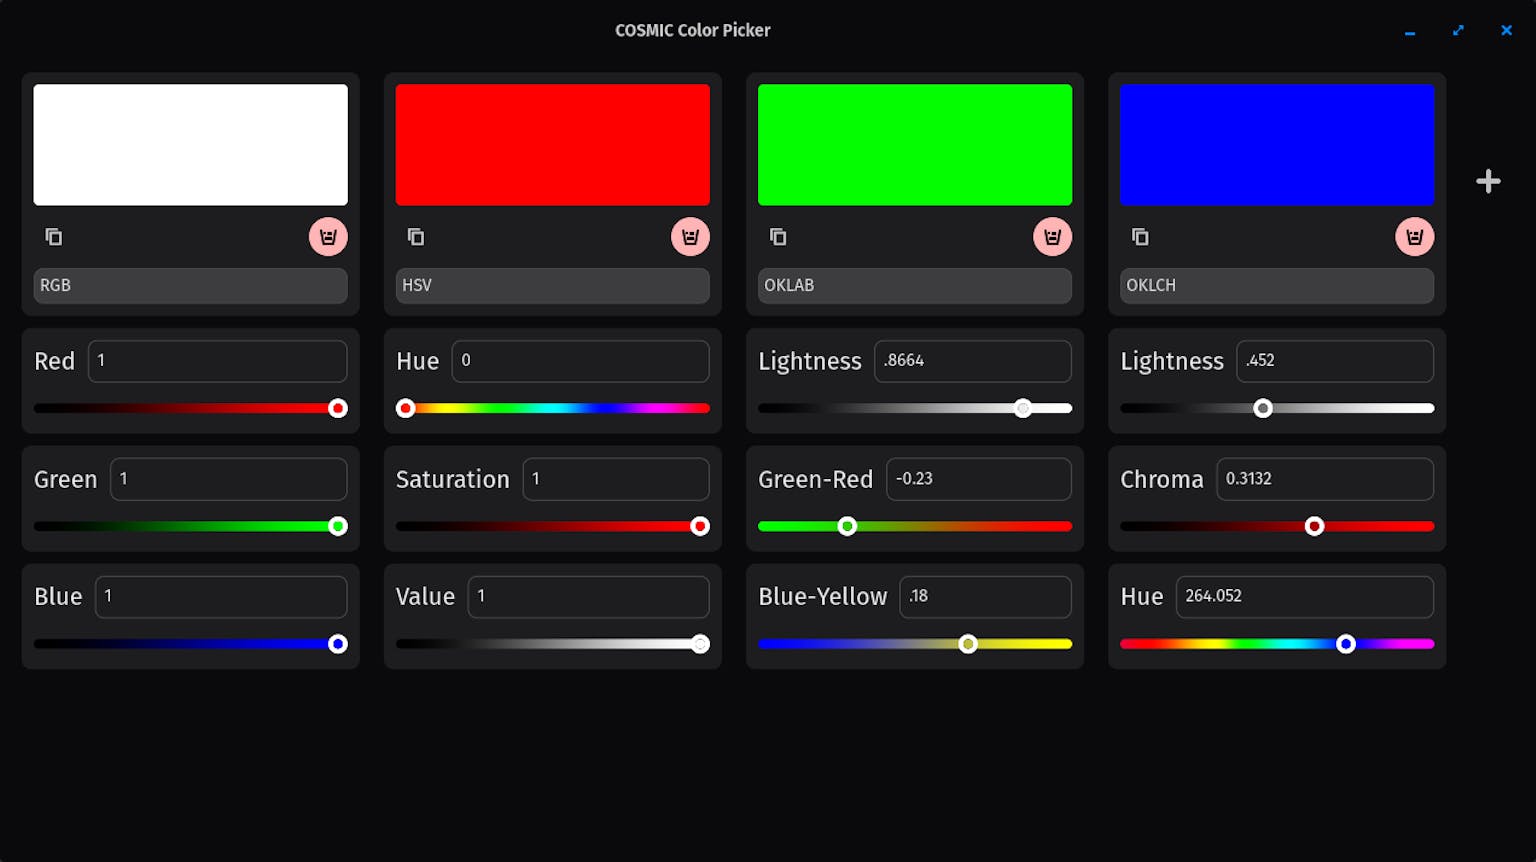Edit the Red value input field
The height and width of the screenshot is (862, 1536).
click(x=217, y=361)
